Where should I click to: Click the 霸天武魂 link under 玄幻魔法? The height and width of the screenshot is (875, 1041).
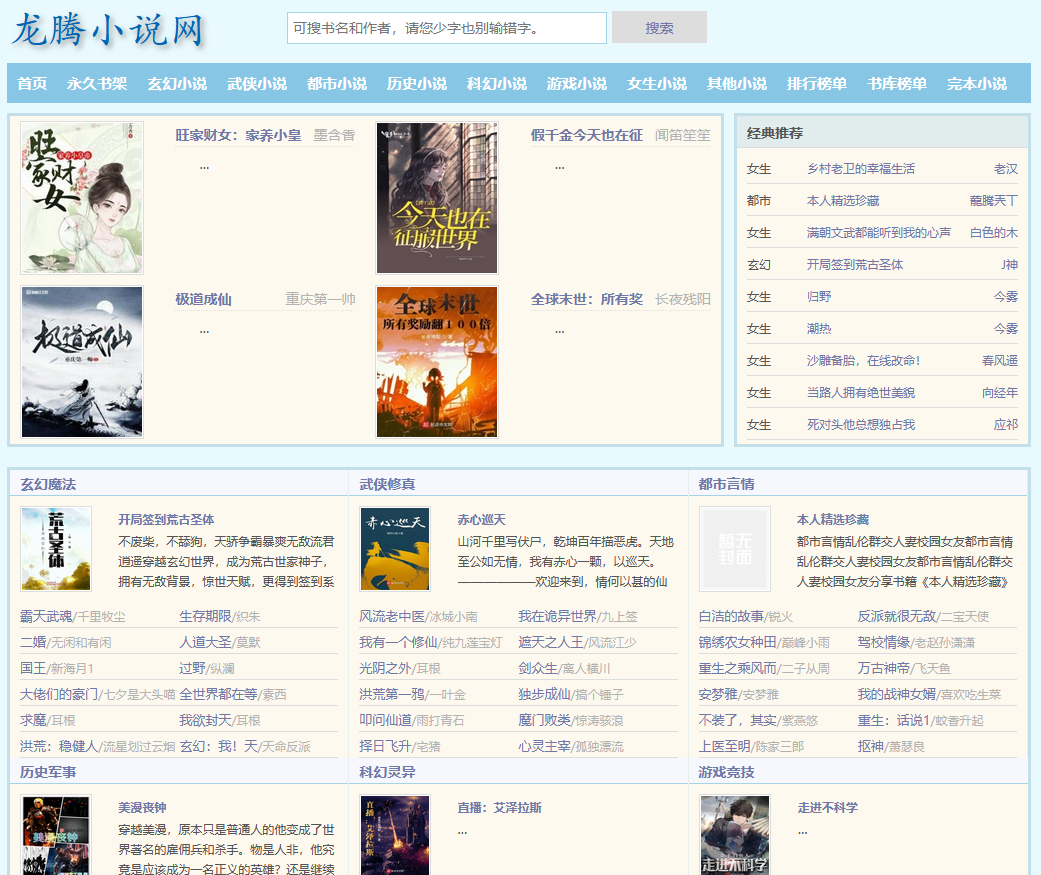[46, 616]
